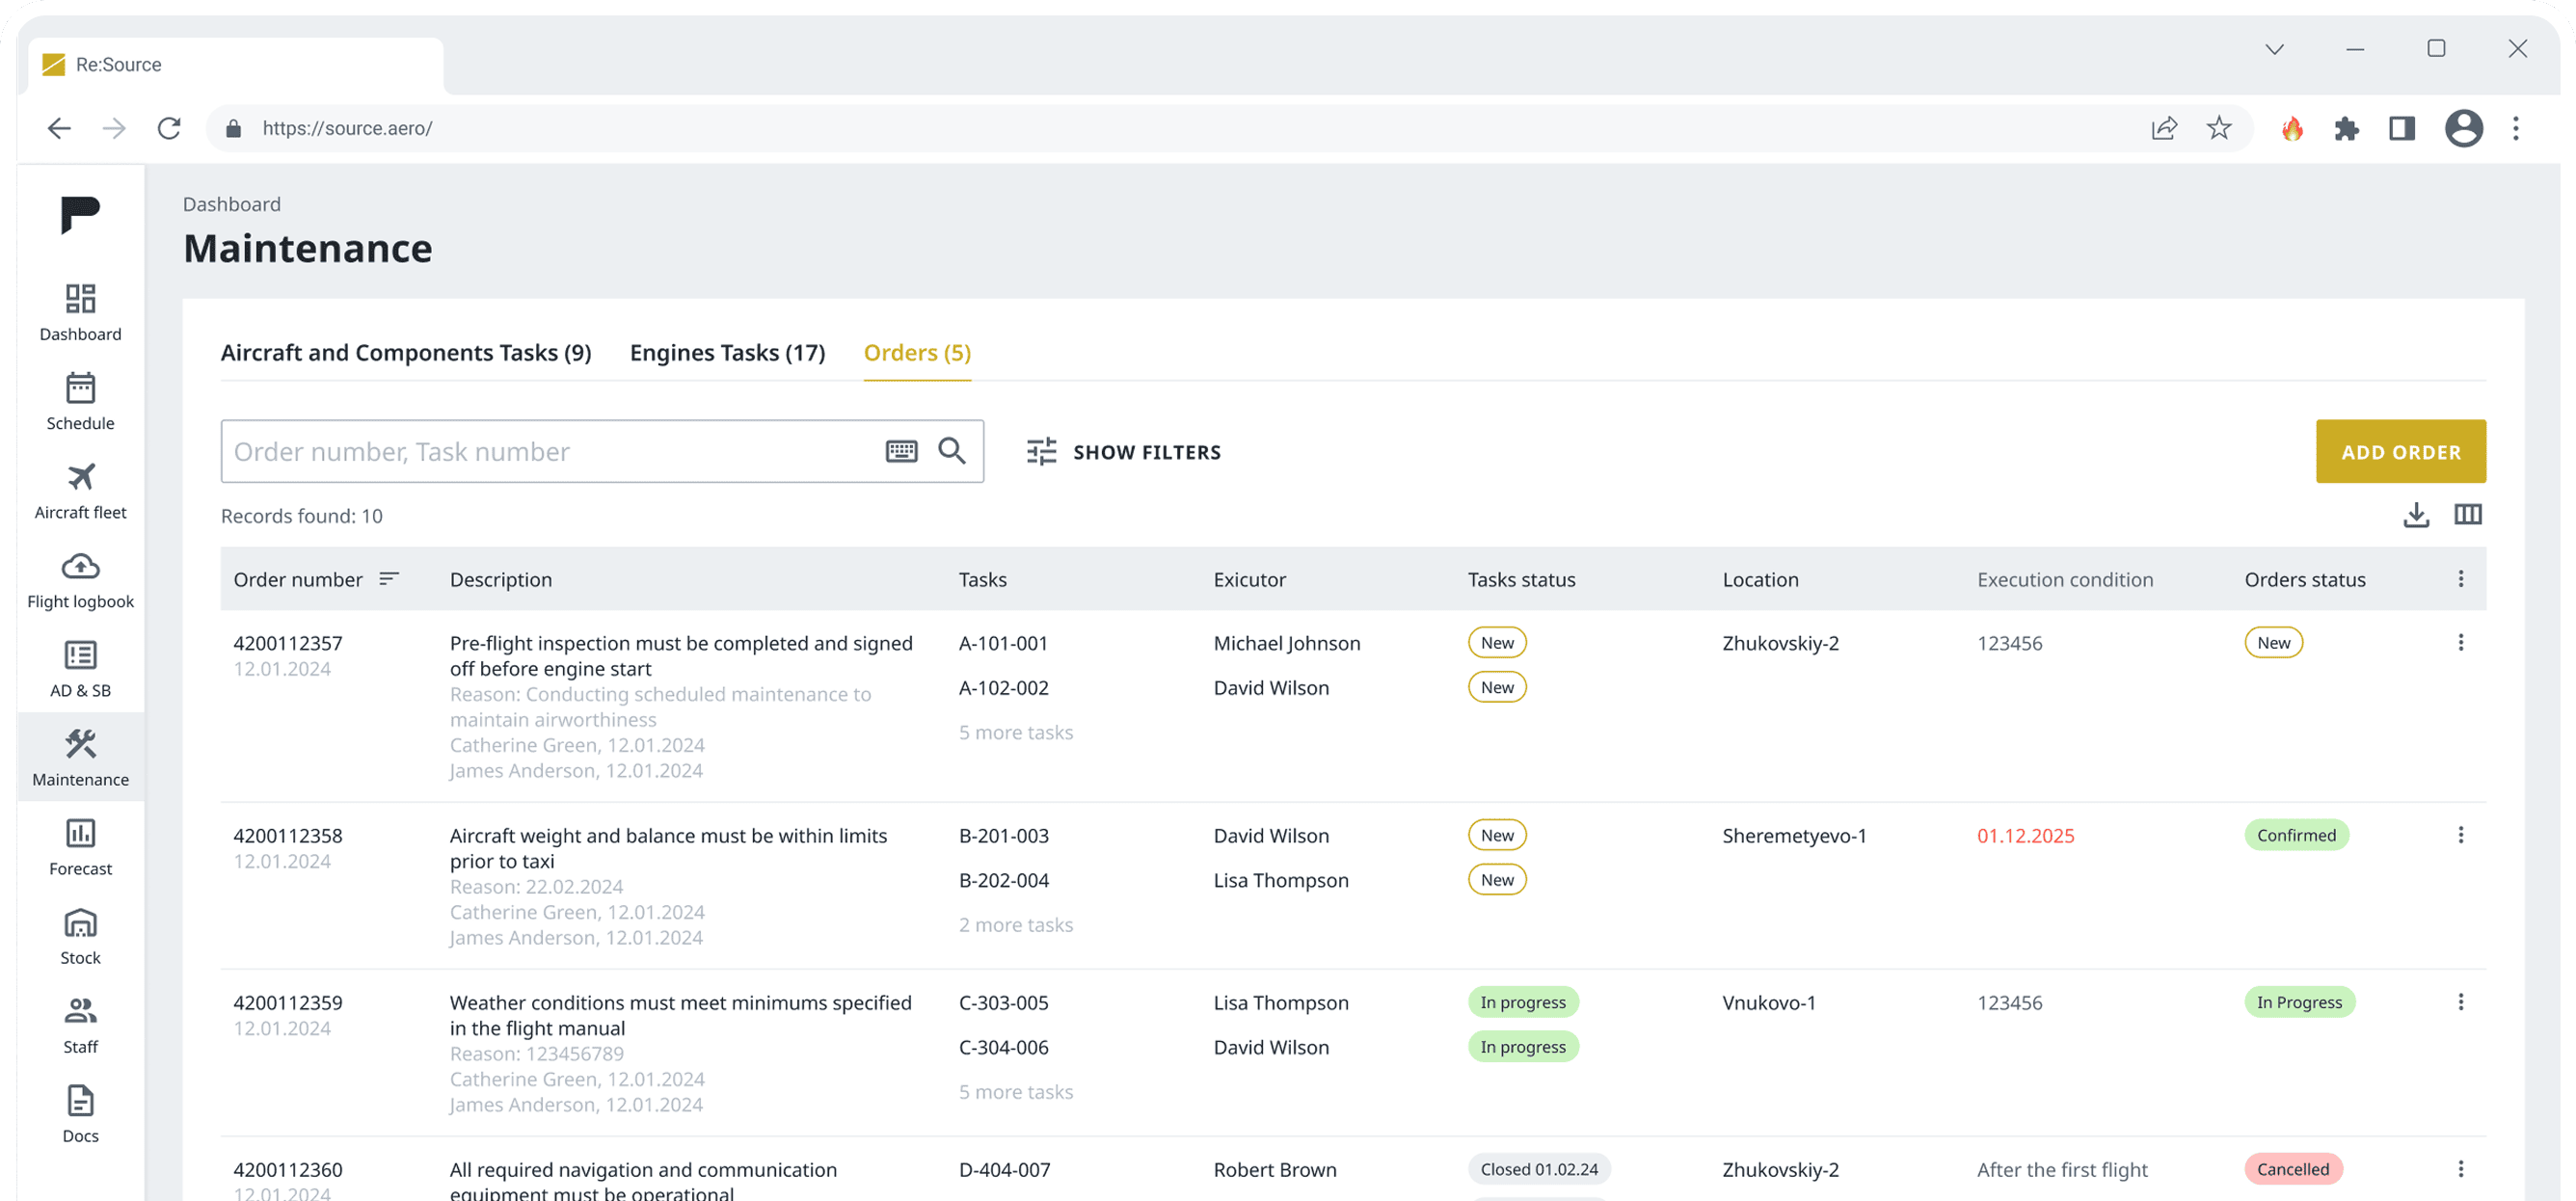Click task B-201-003

[1004, 835]
